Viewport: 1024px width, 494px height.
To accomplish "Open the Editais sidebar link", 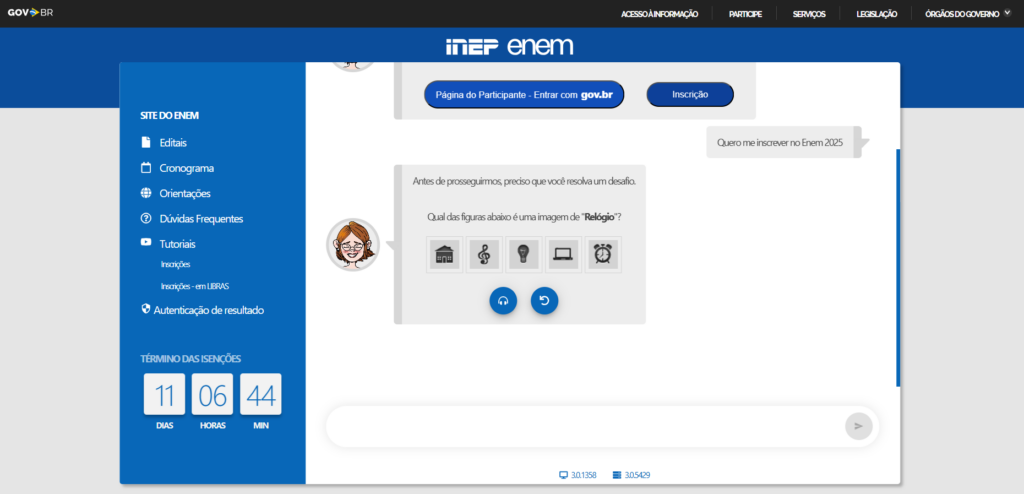I will click(x=172, y=143).
